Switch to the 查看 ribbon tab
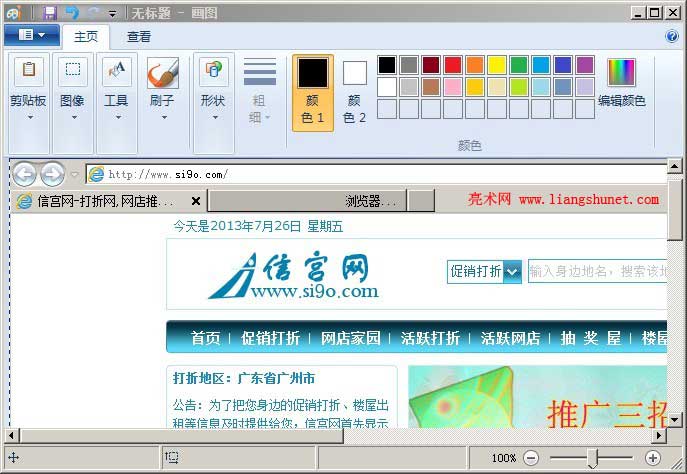 138,37
